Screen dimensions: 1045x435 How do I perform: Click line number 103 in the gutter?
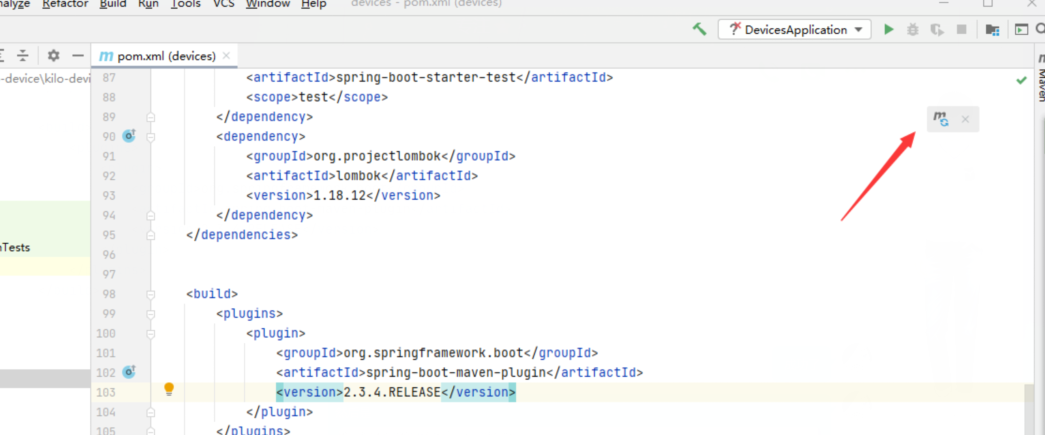[x=104, y=392]
